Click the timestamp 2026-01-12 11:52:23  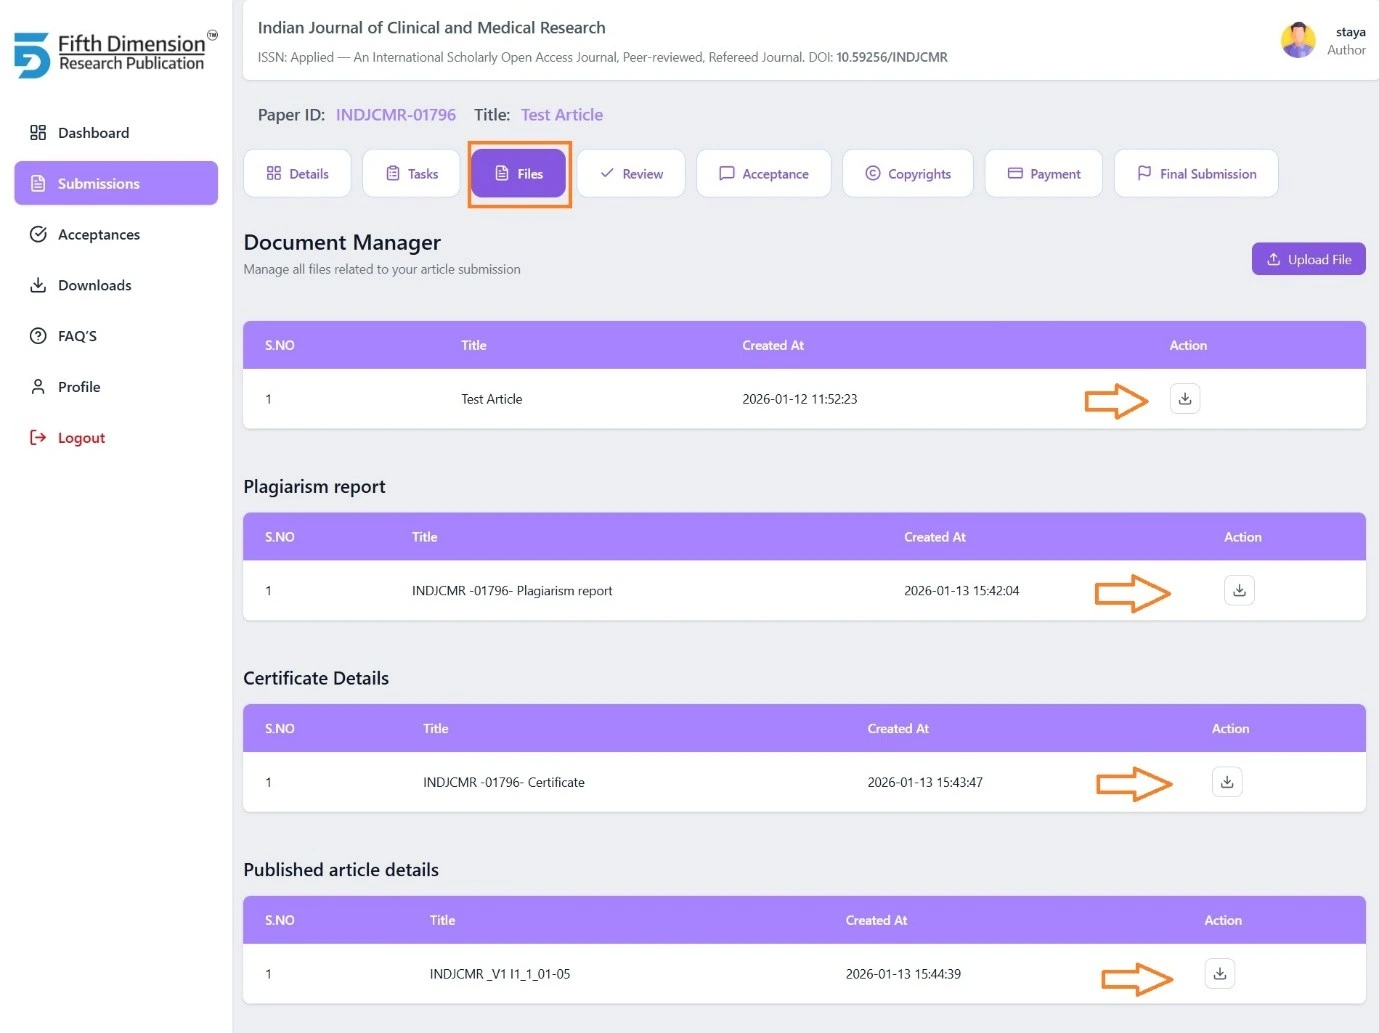800,399
